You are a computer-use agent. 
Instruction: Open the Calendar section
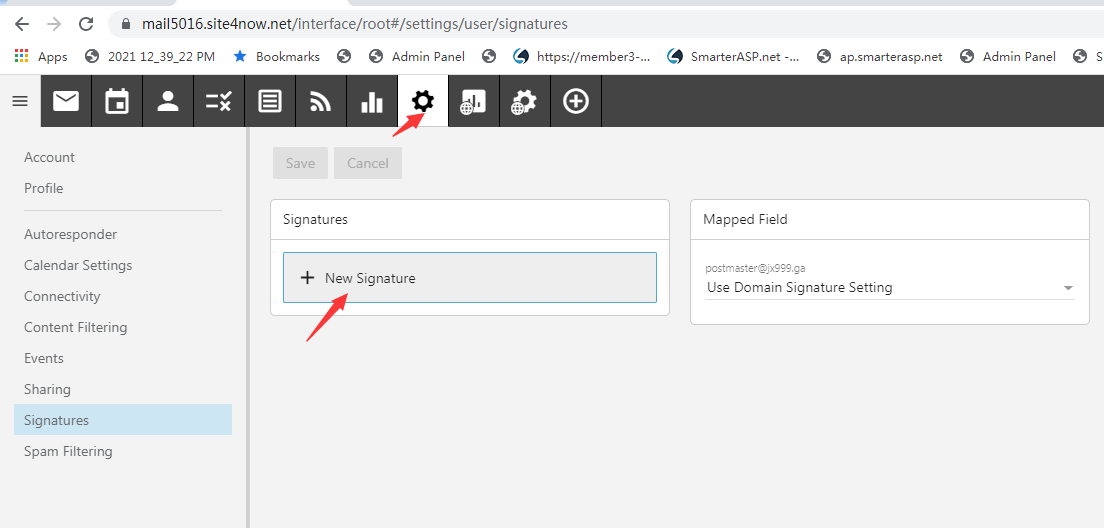point(117,101)
